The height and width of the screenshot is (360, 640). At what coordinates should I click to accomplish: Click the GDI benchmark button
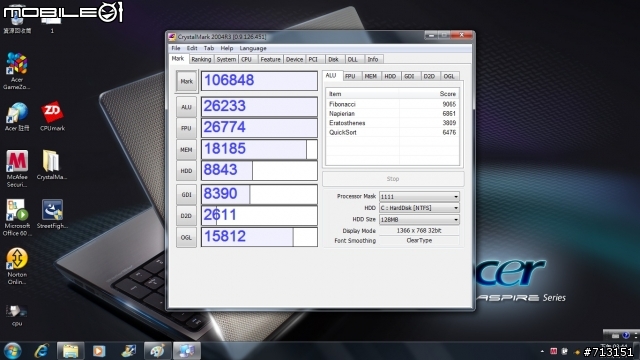[x=186, y=195]
